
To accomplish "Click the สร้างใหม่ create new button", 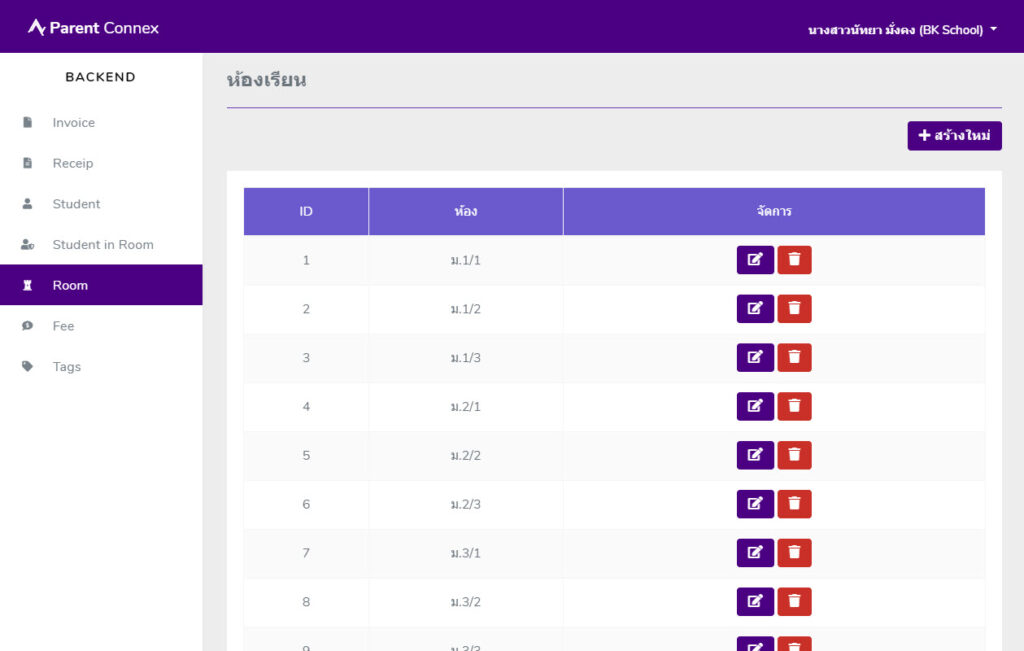I will (x=954, y=136).
